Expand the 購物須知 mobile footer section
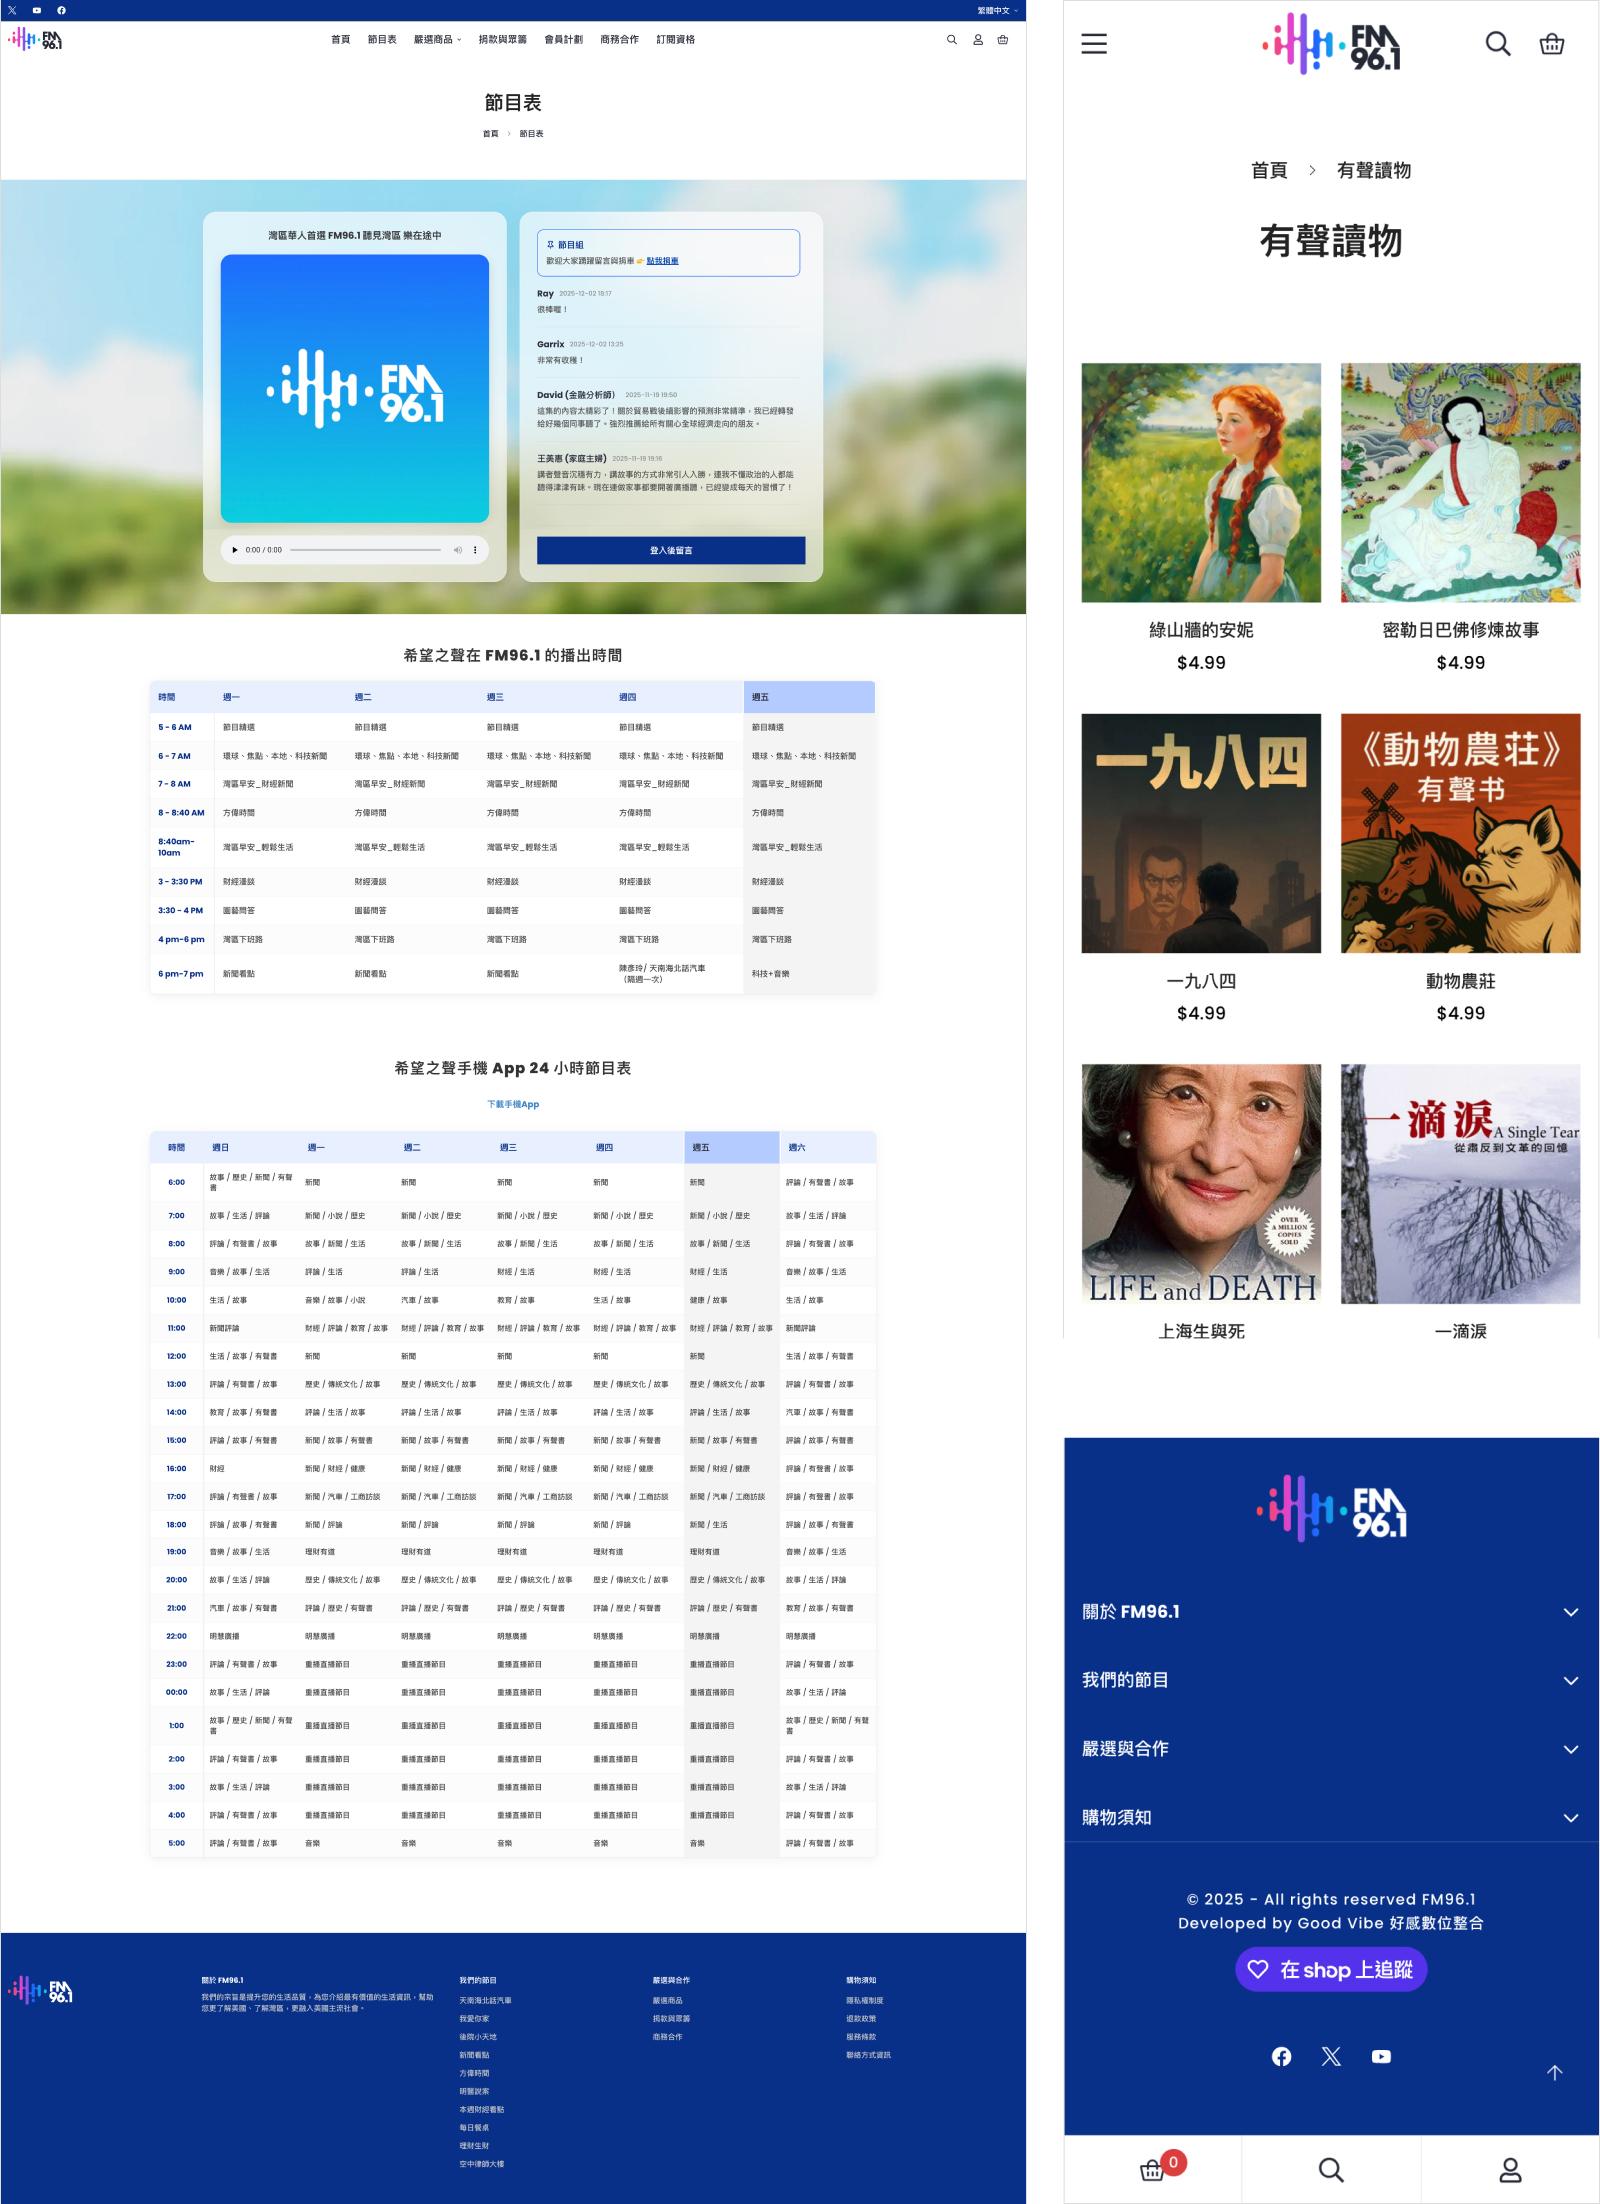Image resolution: width=1600 pixels, height=2204 pixels. coord(1331,1818)
